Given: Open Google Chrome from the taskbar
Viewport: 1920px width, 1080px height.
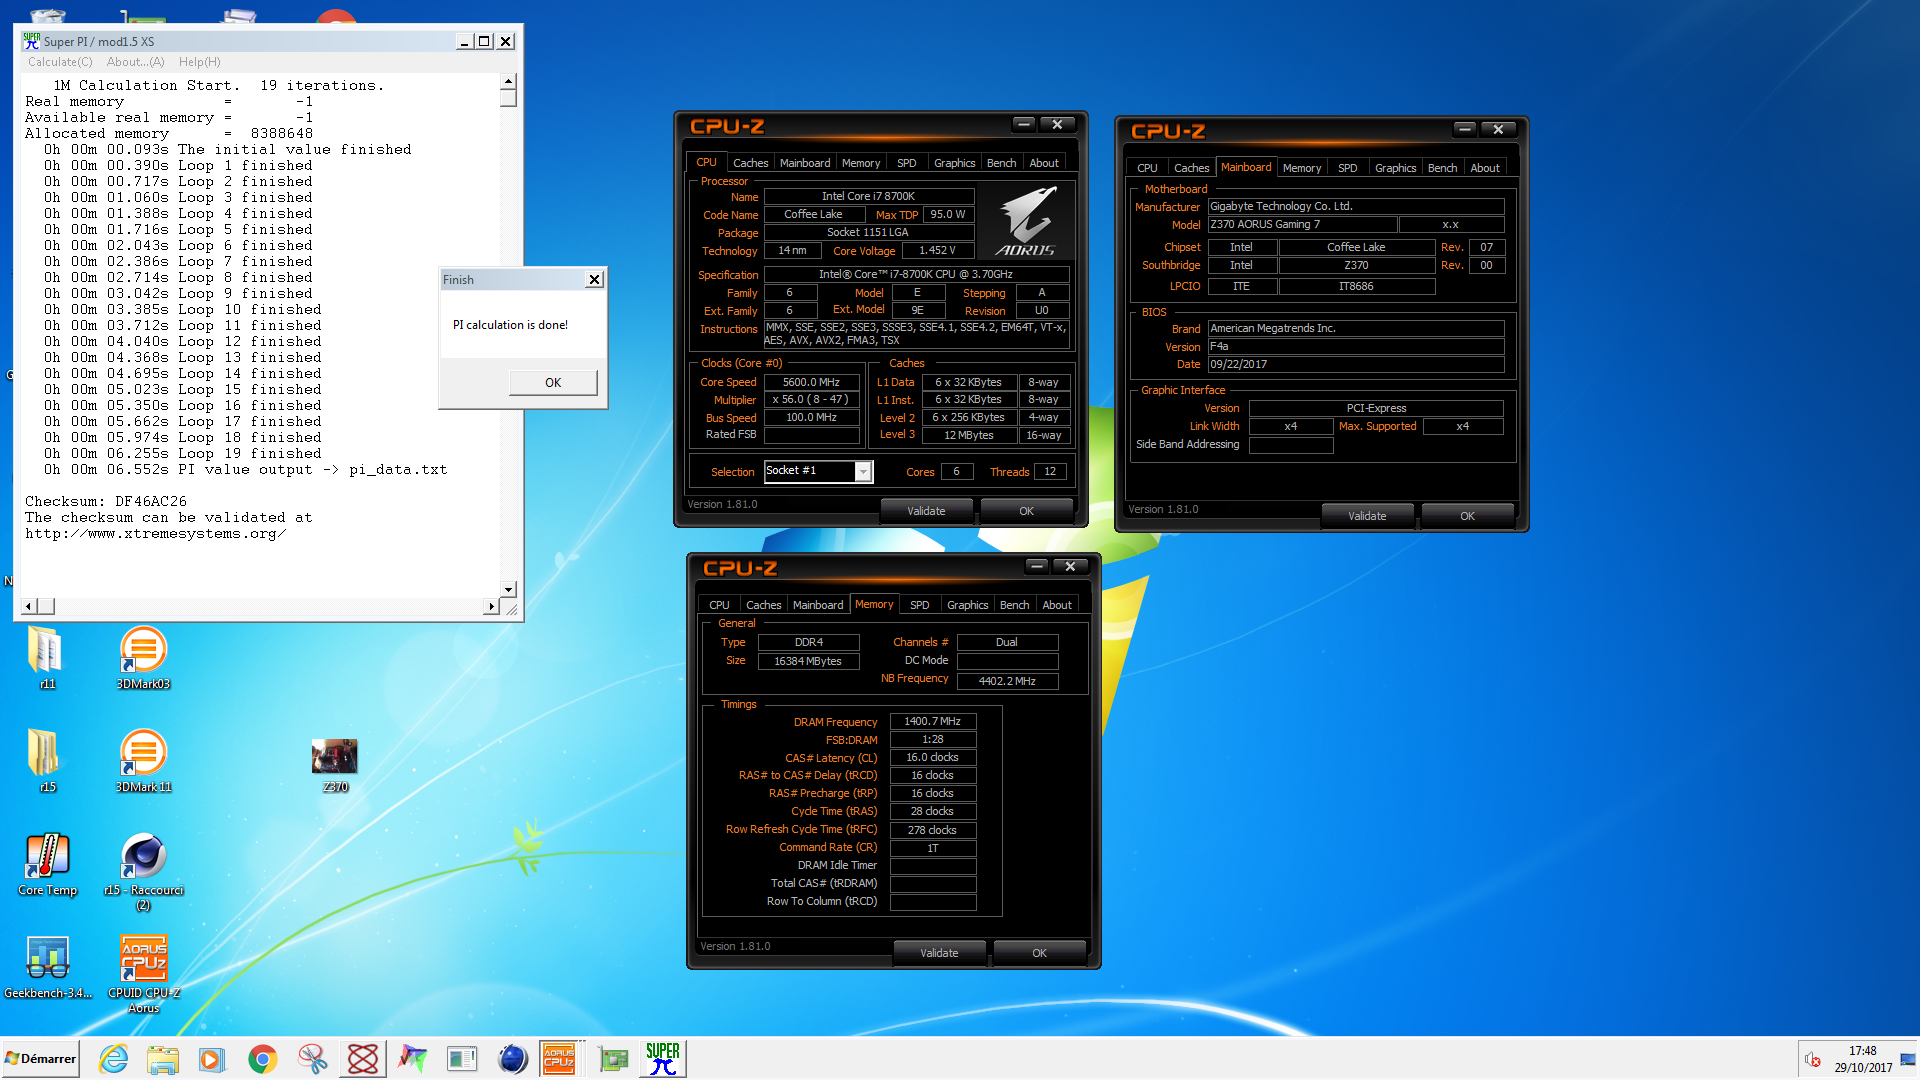Looking at the screenshot, I should pos(262,1059).
